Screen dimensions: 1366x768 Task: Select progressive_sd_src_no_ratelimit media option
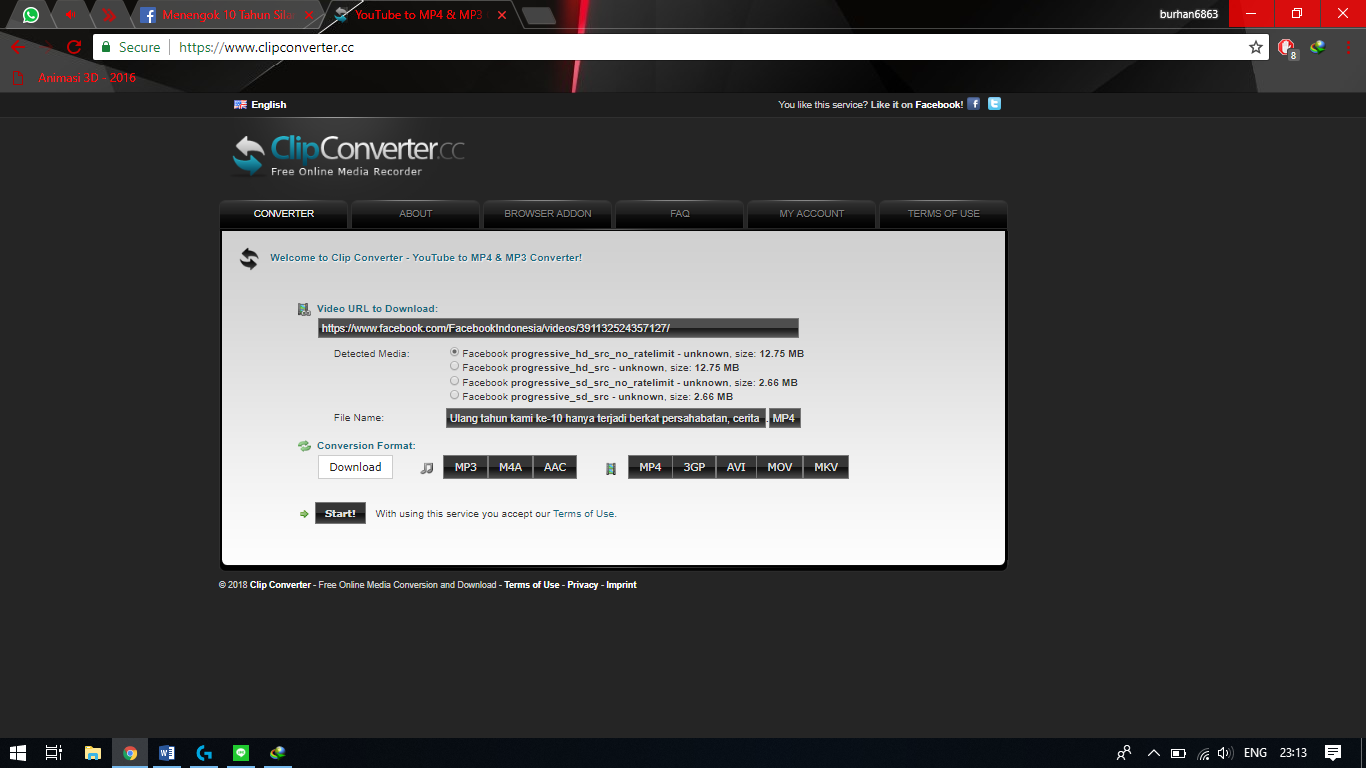455,382
